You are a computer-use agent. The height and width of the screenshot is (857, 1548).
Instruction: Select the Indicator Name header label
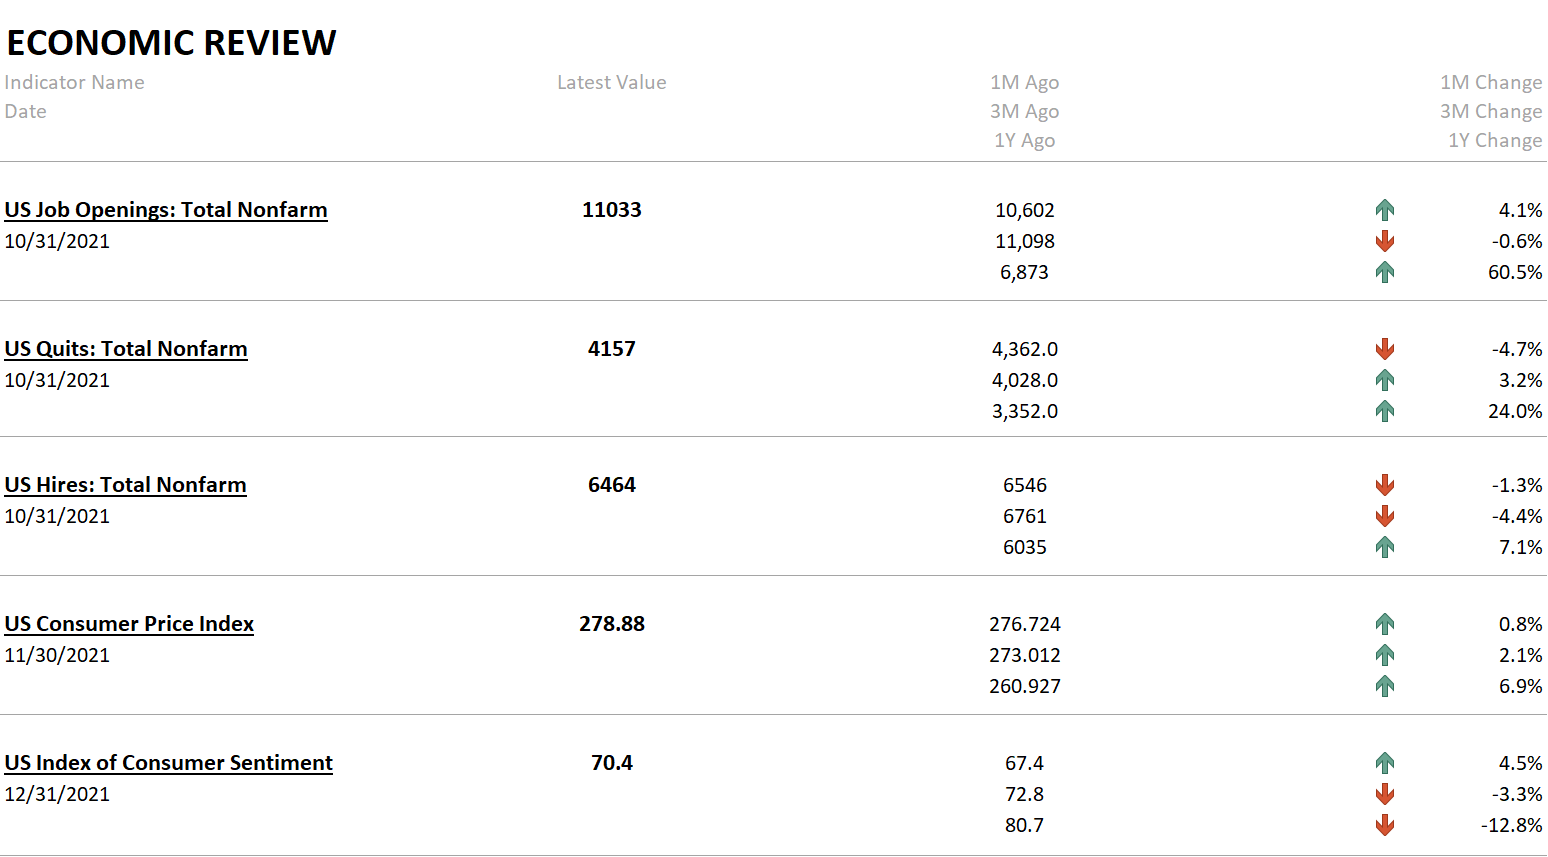pos(74,82)
